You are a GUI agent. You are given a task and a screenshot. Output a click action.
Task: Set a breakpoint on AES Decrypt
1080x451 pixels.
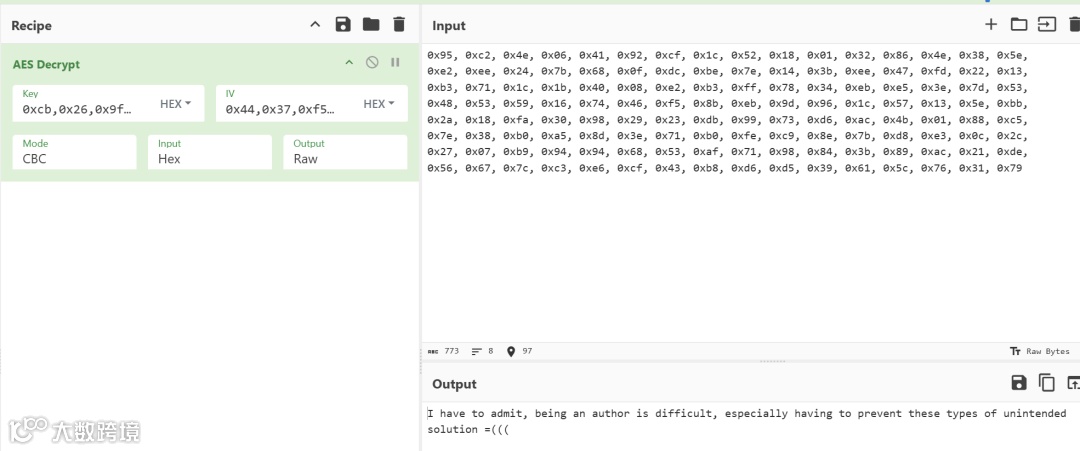point(395,63)
